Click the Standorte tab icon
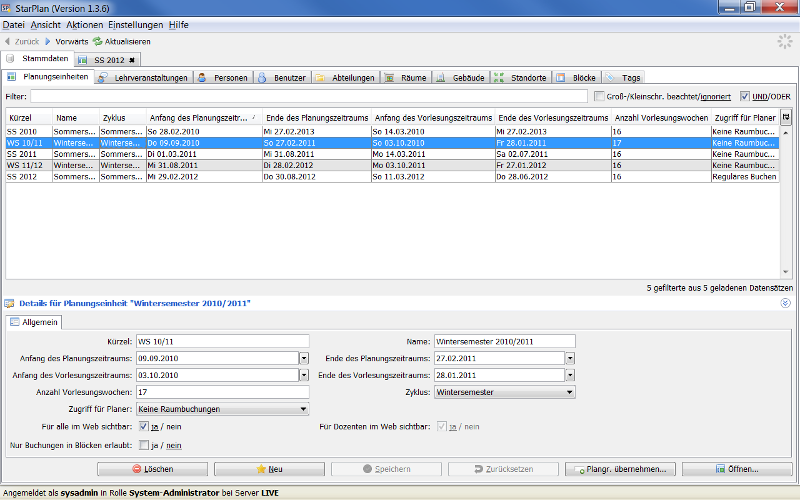800x500 pixels. pyautogui.click(x=499, y=78)
